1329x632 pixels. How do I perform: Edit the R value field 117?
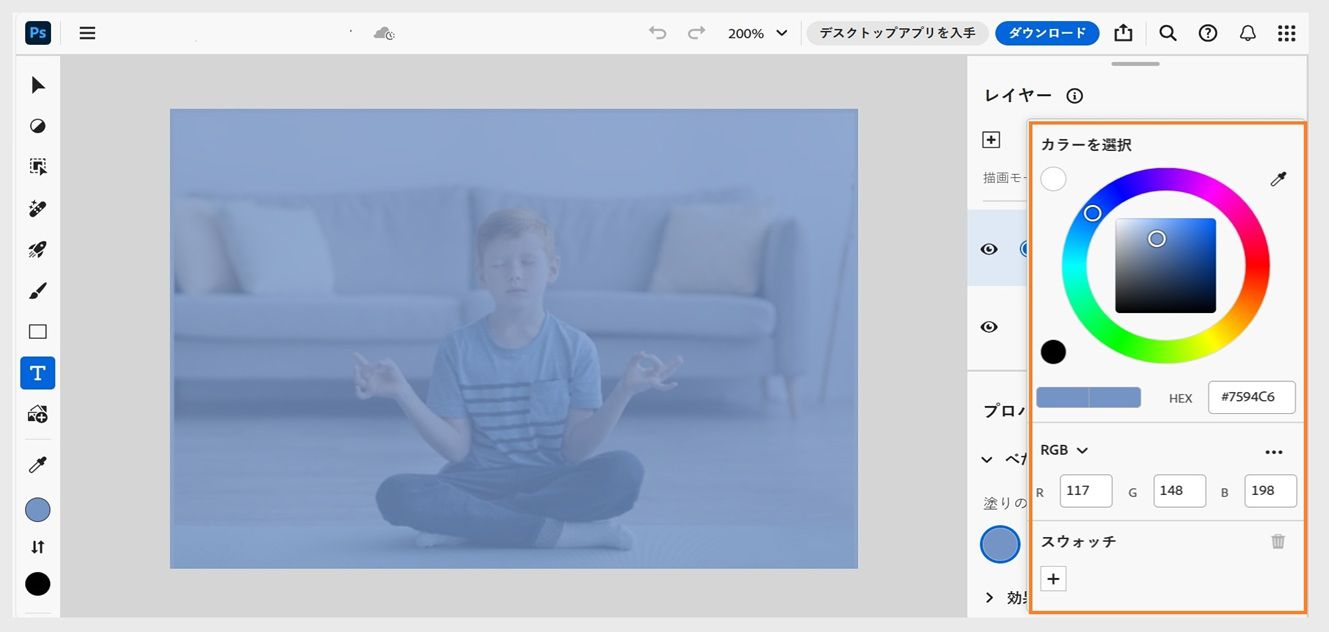click(x=1086, y=491)
